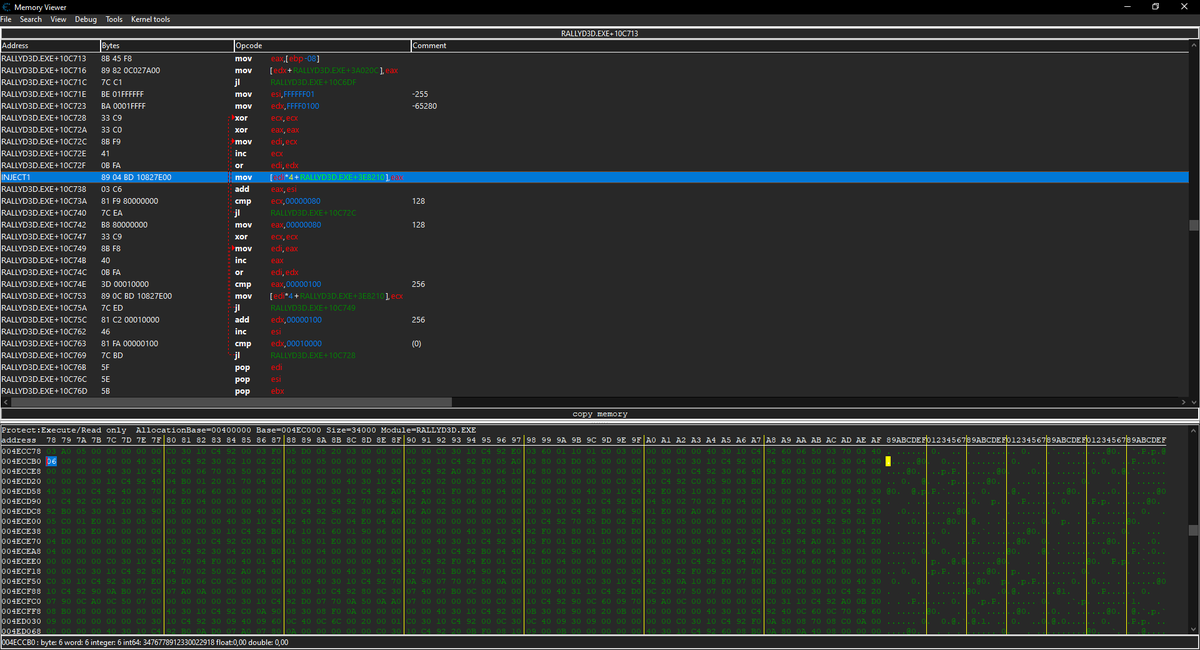
Task: Click the RALLYD3D.EXE+10C713 location header bar
Action: (x=600, y=33)
